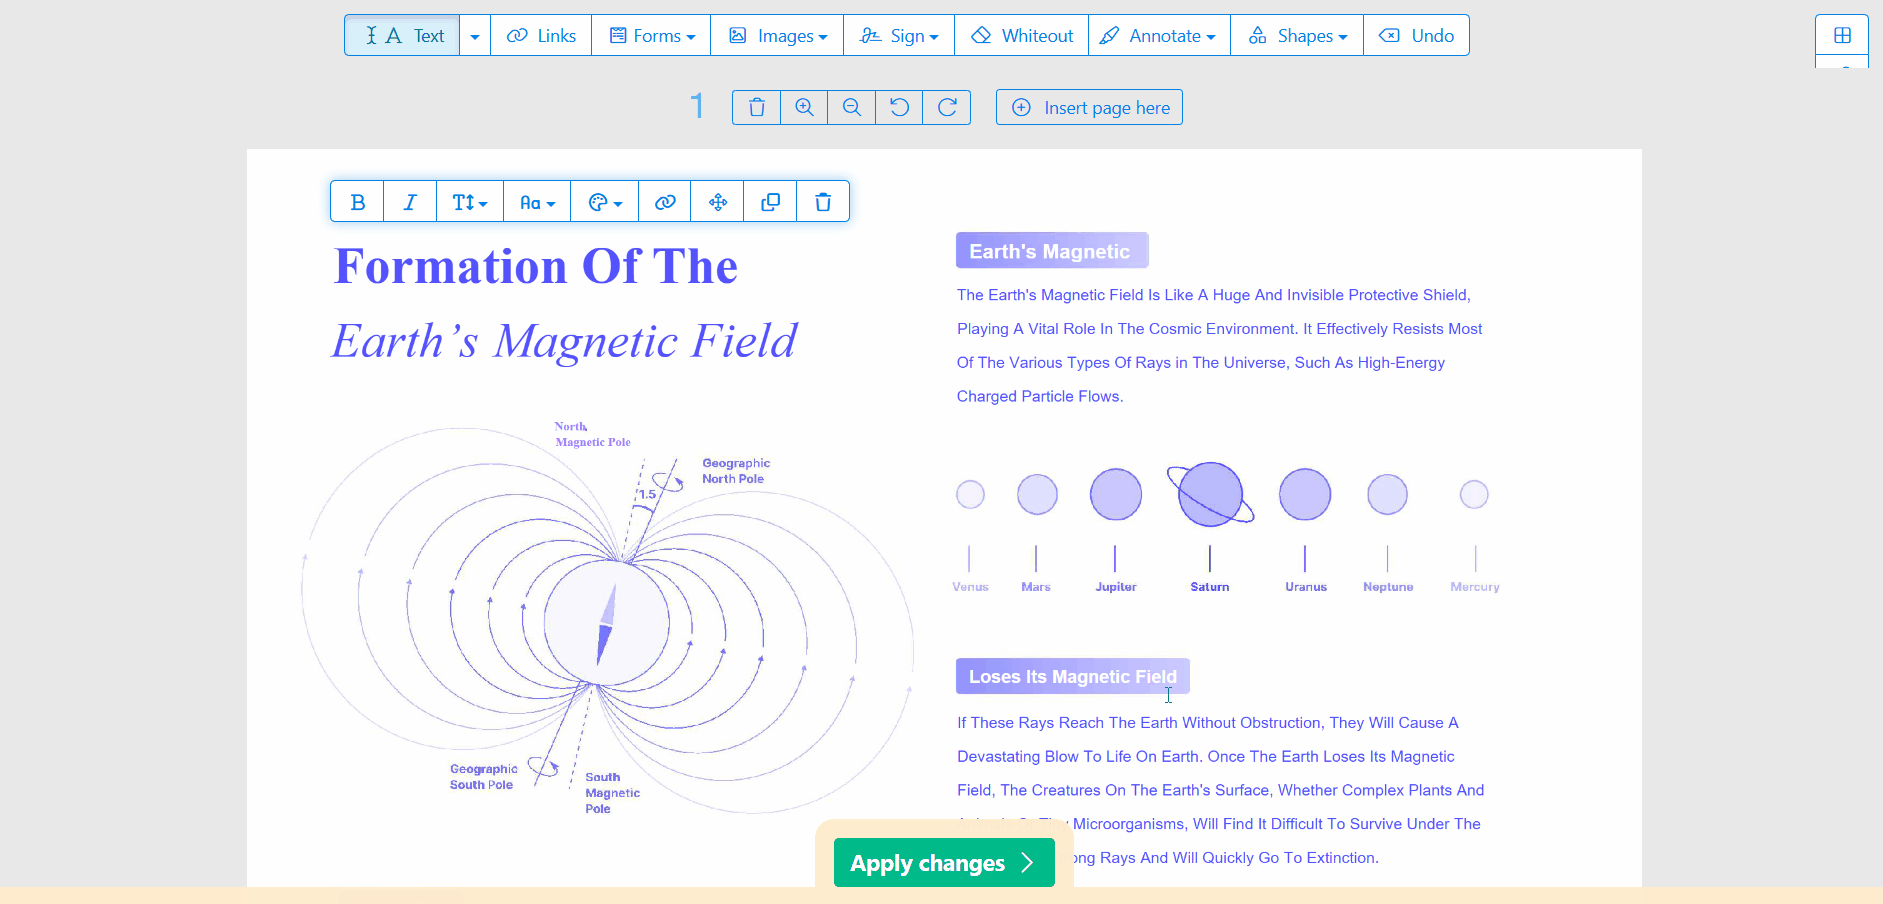Open the Forms dropdown menu
The image size is (1883, 904).
pyautogui.click(x=651, y=36)
